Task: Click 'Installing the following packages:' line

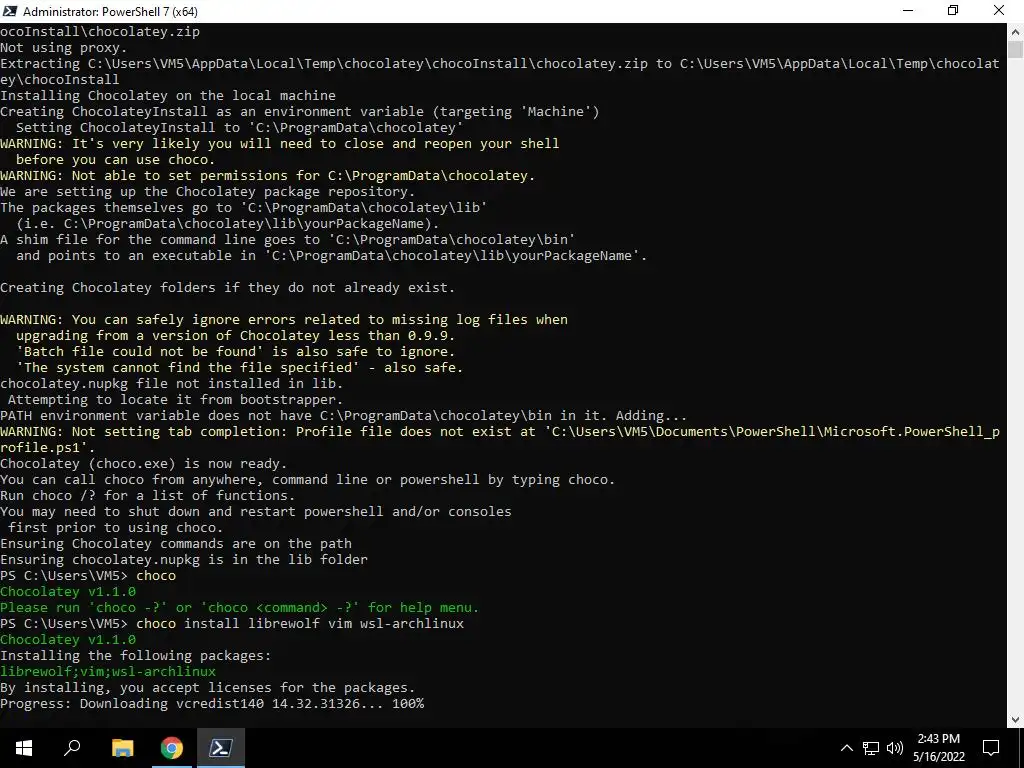Action: [135, 656]
